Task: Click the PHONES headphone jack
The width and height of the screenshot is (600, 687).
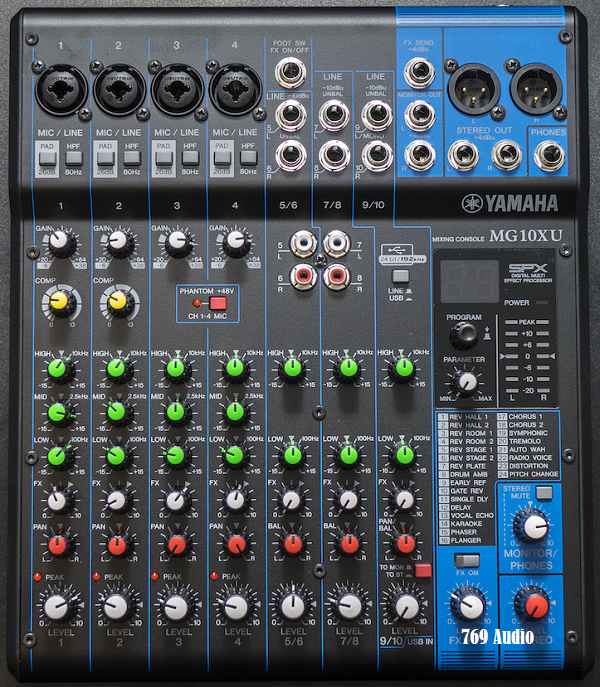Action: click(x=549, y=155)
